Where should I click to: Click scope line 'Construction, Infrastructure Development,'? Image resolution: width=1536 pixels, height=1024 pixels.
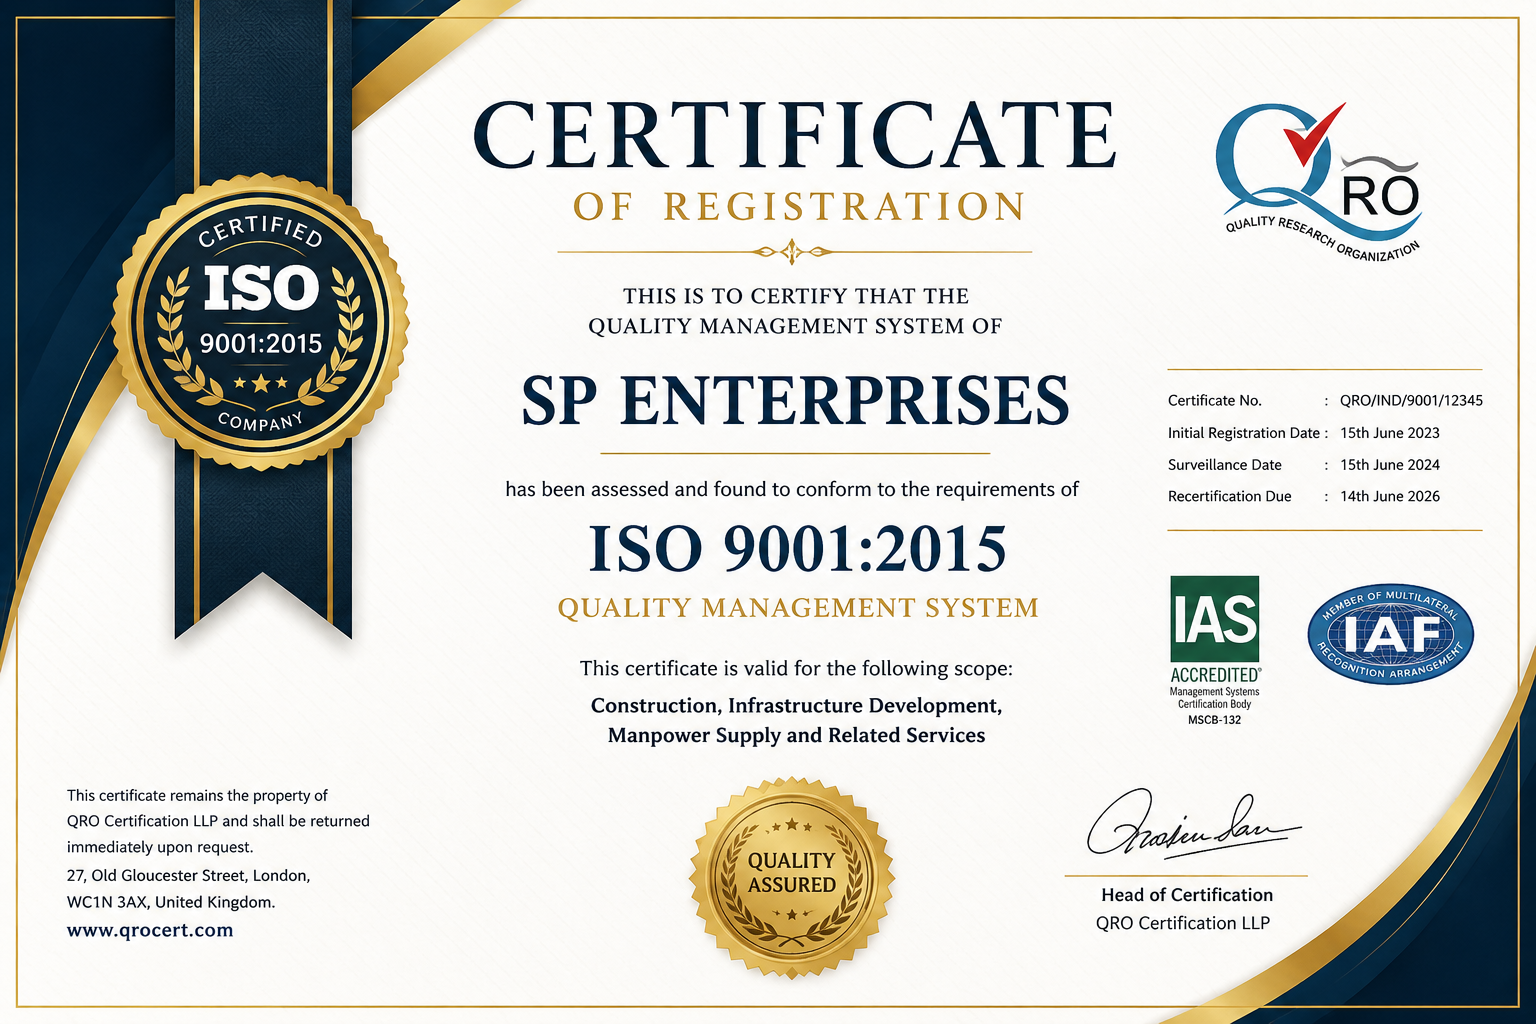[796, 706]
